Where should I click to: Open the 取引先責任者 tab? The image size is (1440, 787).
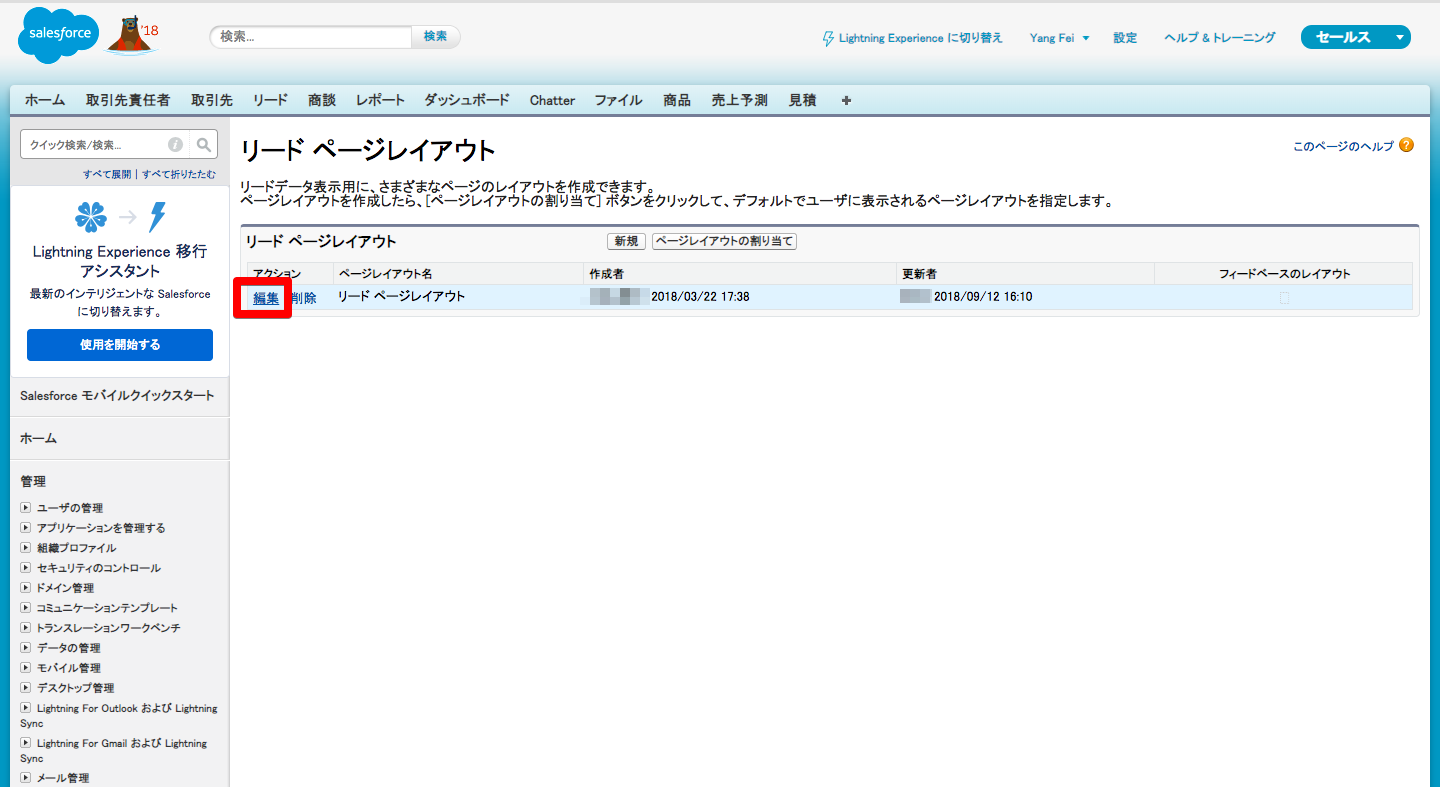[128, 100]
